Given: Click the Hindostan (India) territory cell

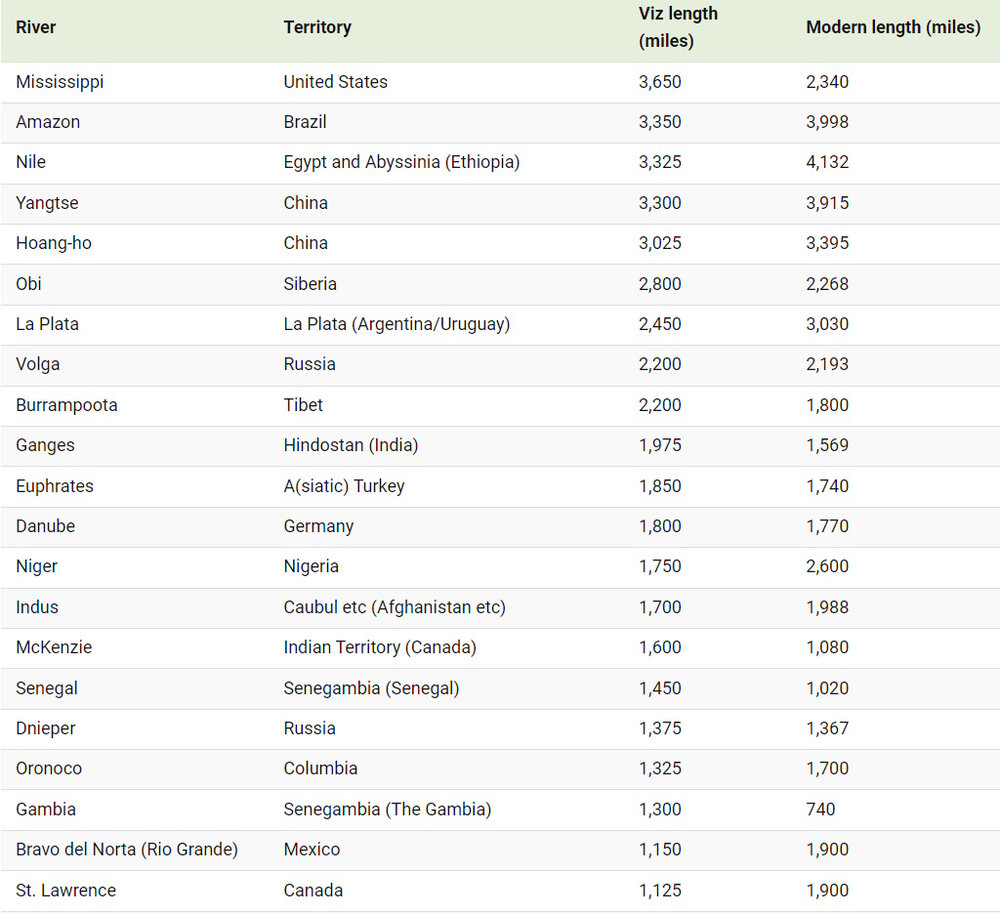Looking at the screenshot, I should coord(350,445).
